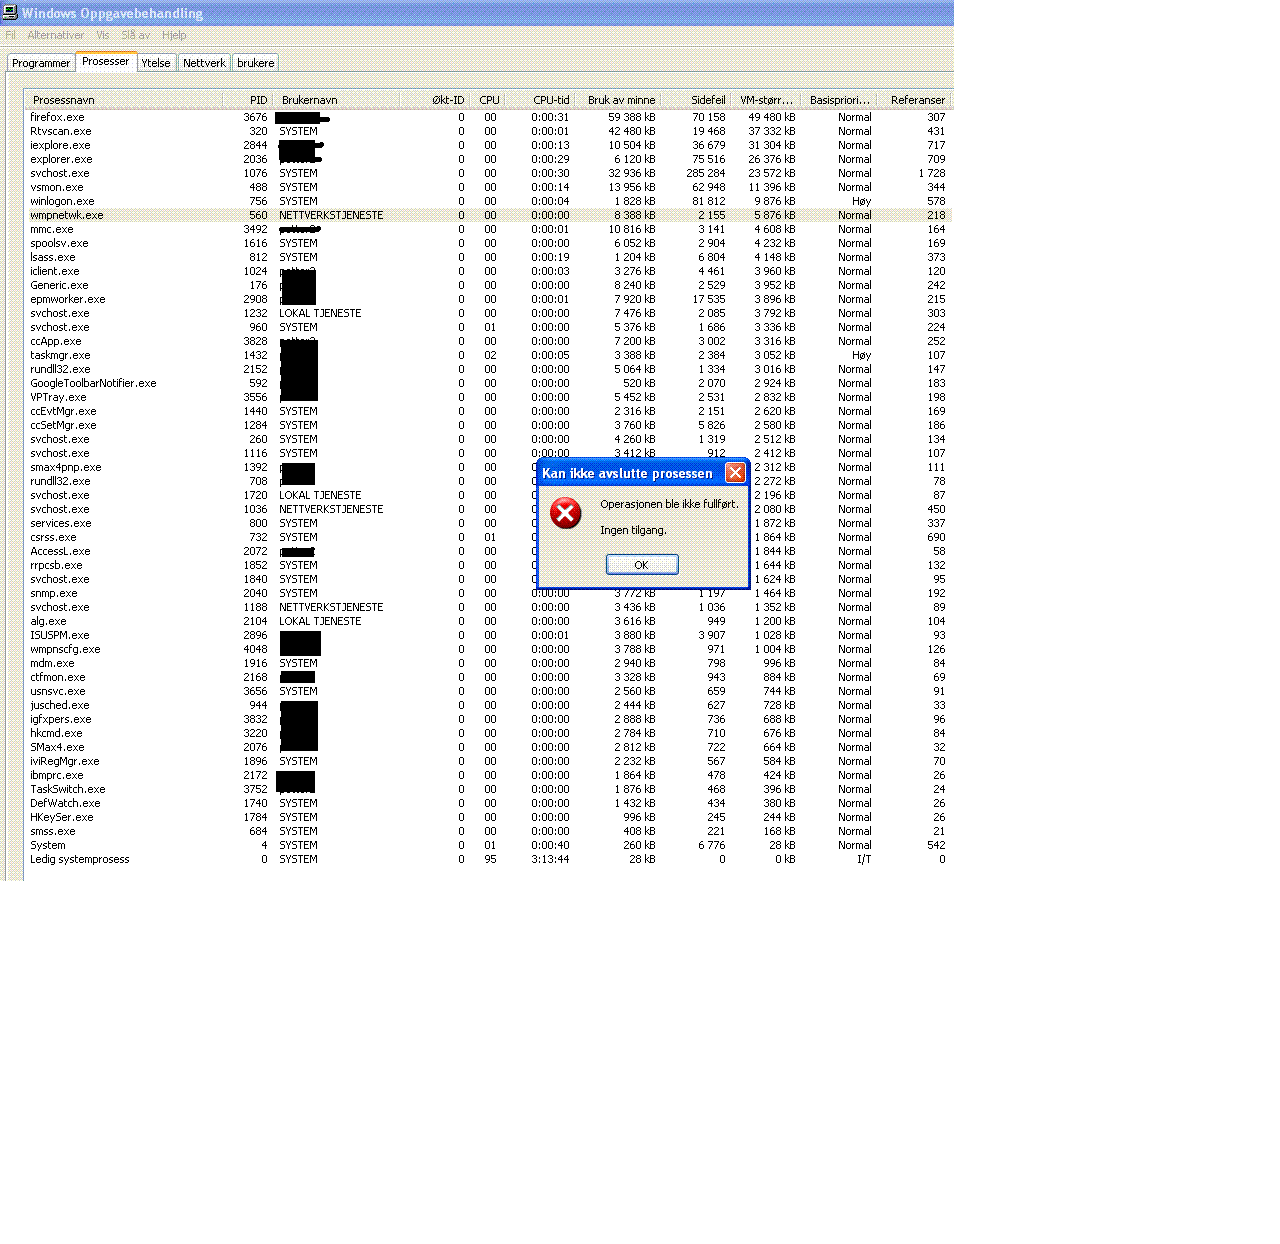This screenshot has width=1280, height=1244.
Task: Sort processes by PID column header
Action: coord(247,100)
